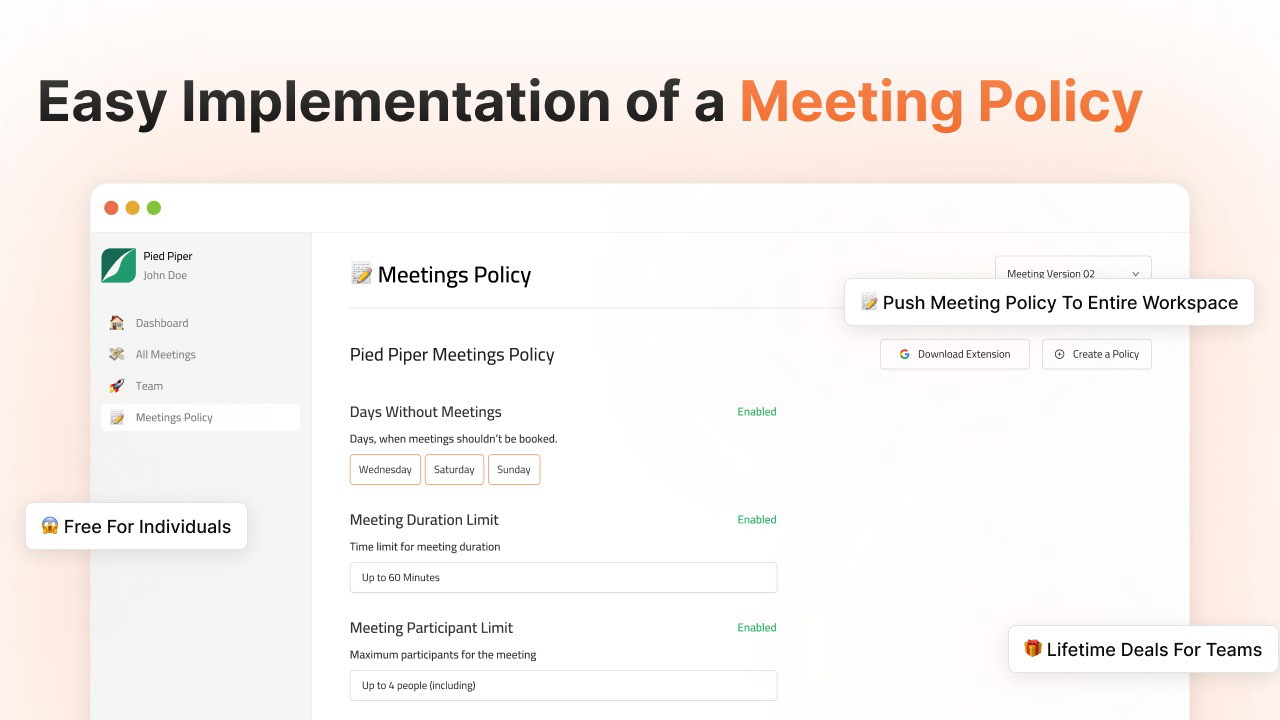The image size is (1280, 720).
Task: Toggle Wednesday as a no-meeting day
Action: [385, 470]
